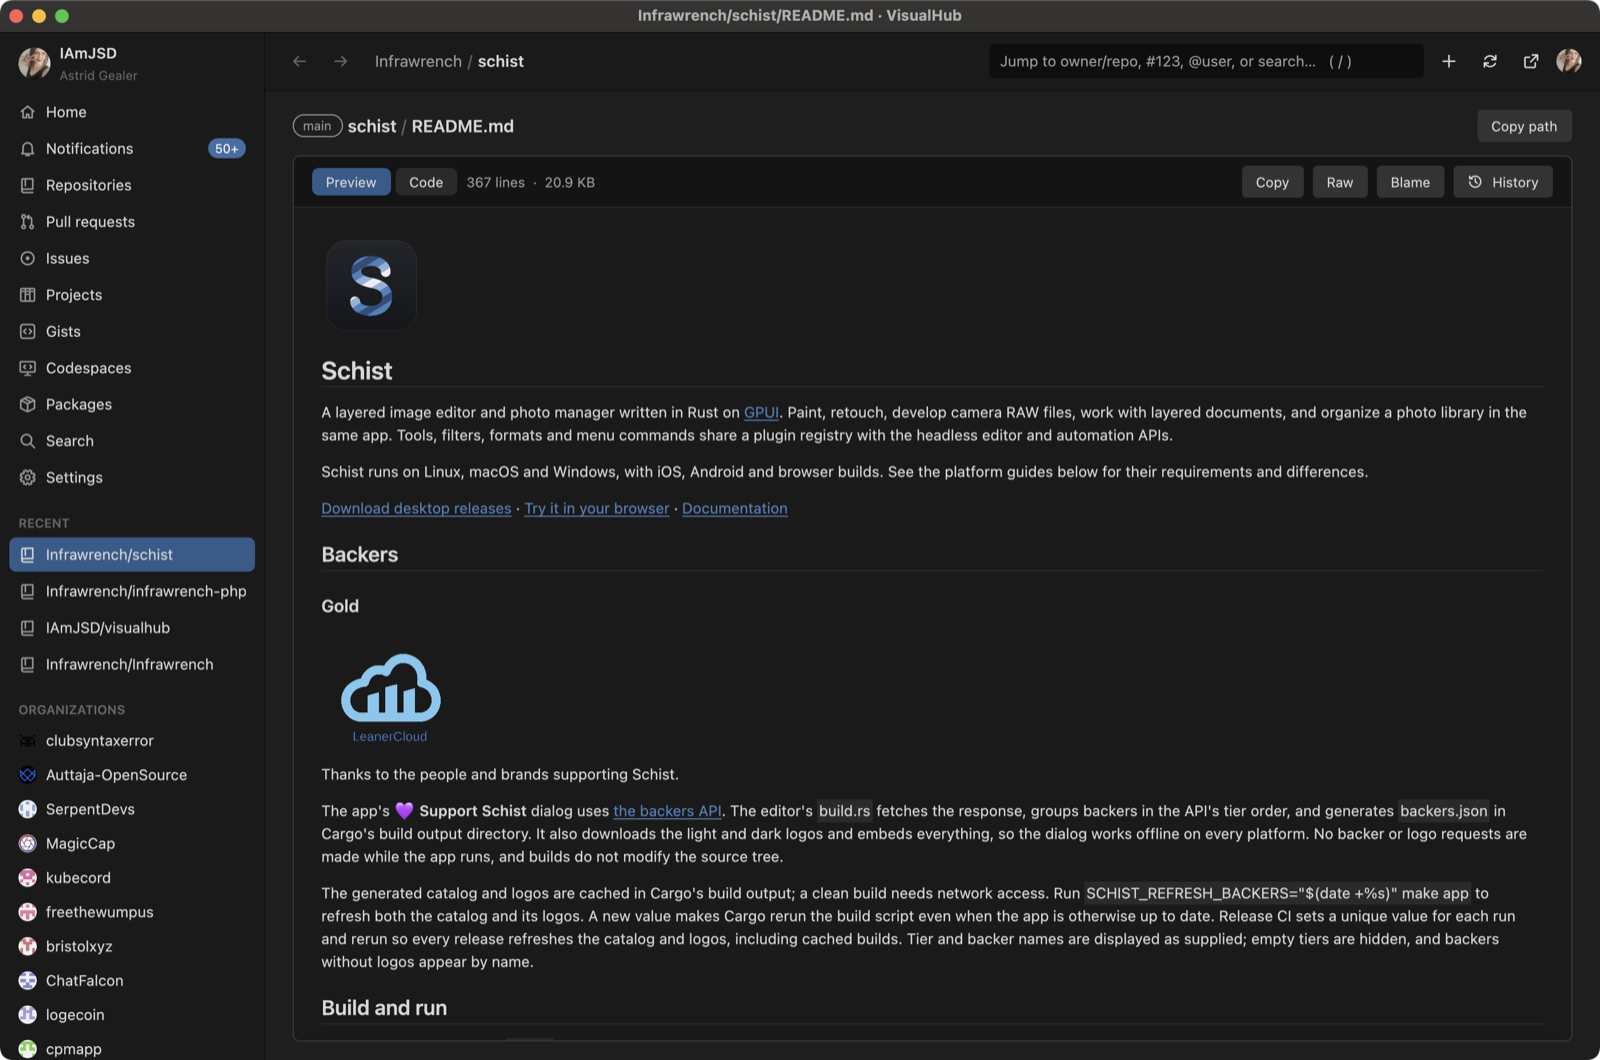
Task: Switch to the Code tab
Action: (x=426, y=182)
